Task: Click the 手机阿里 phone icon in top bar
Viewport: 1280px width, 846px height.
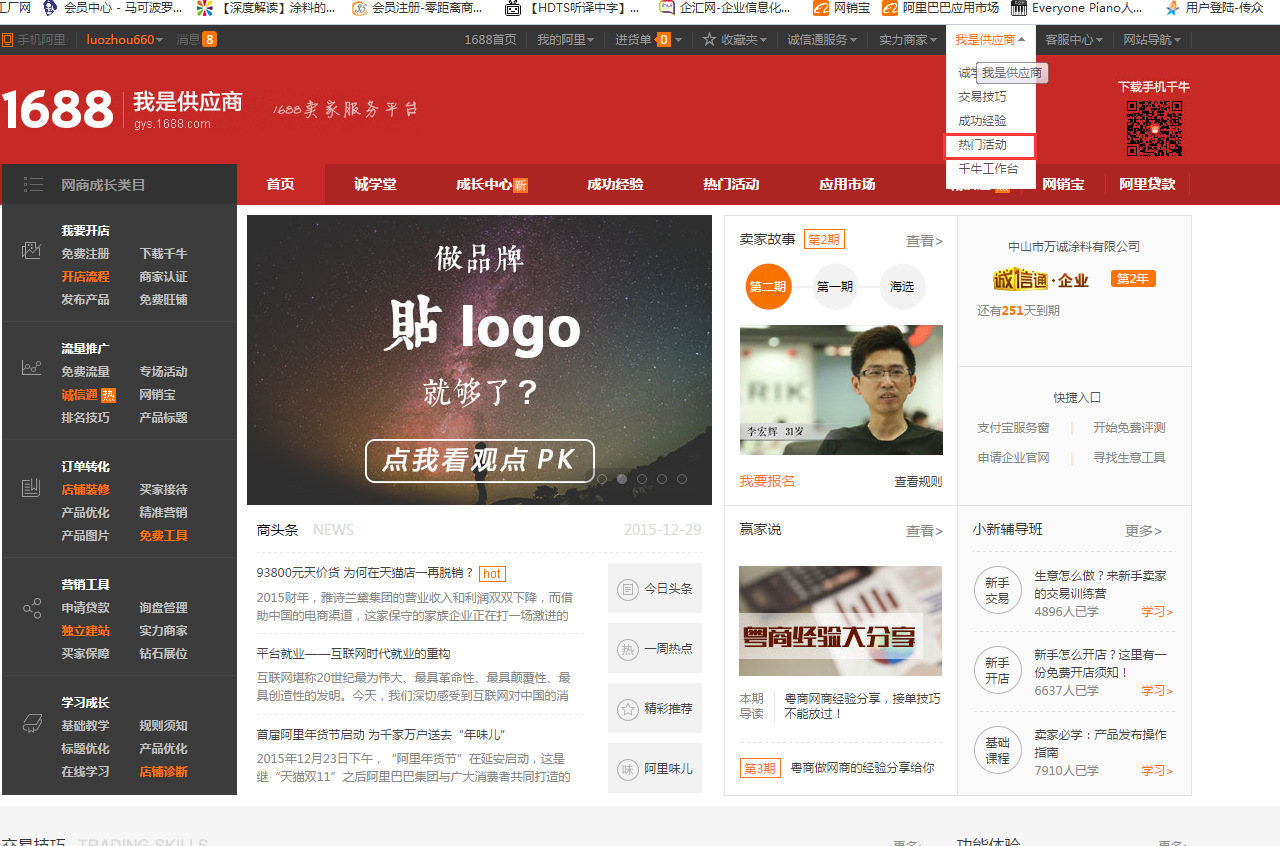Action: click(7, 40)
